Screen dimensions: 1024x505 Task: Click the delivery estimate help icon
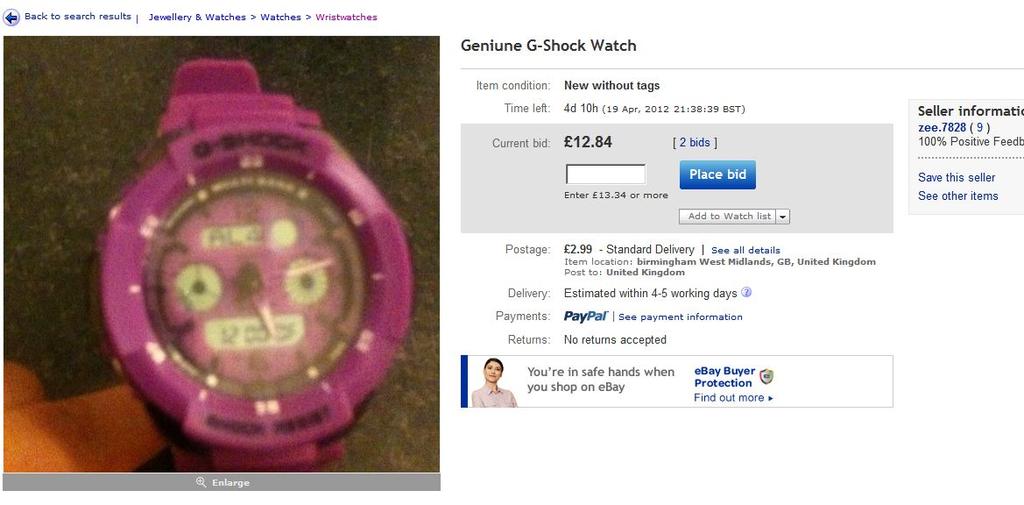pyautogui.click(x=747, y=293)
